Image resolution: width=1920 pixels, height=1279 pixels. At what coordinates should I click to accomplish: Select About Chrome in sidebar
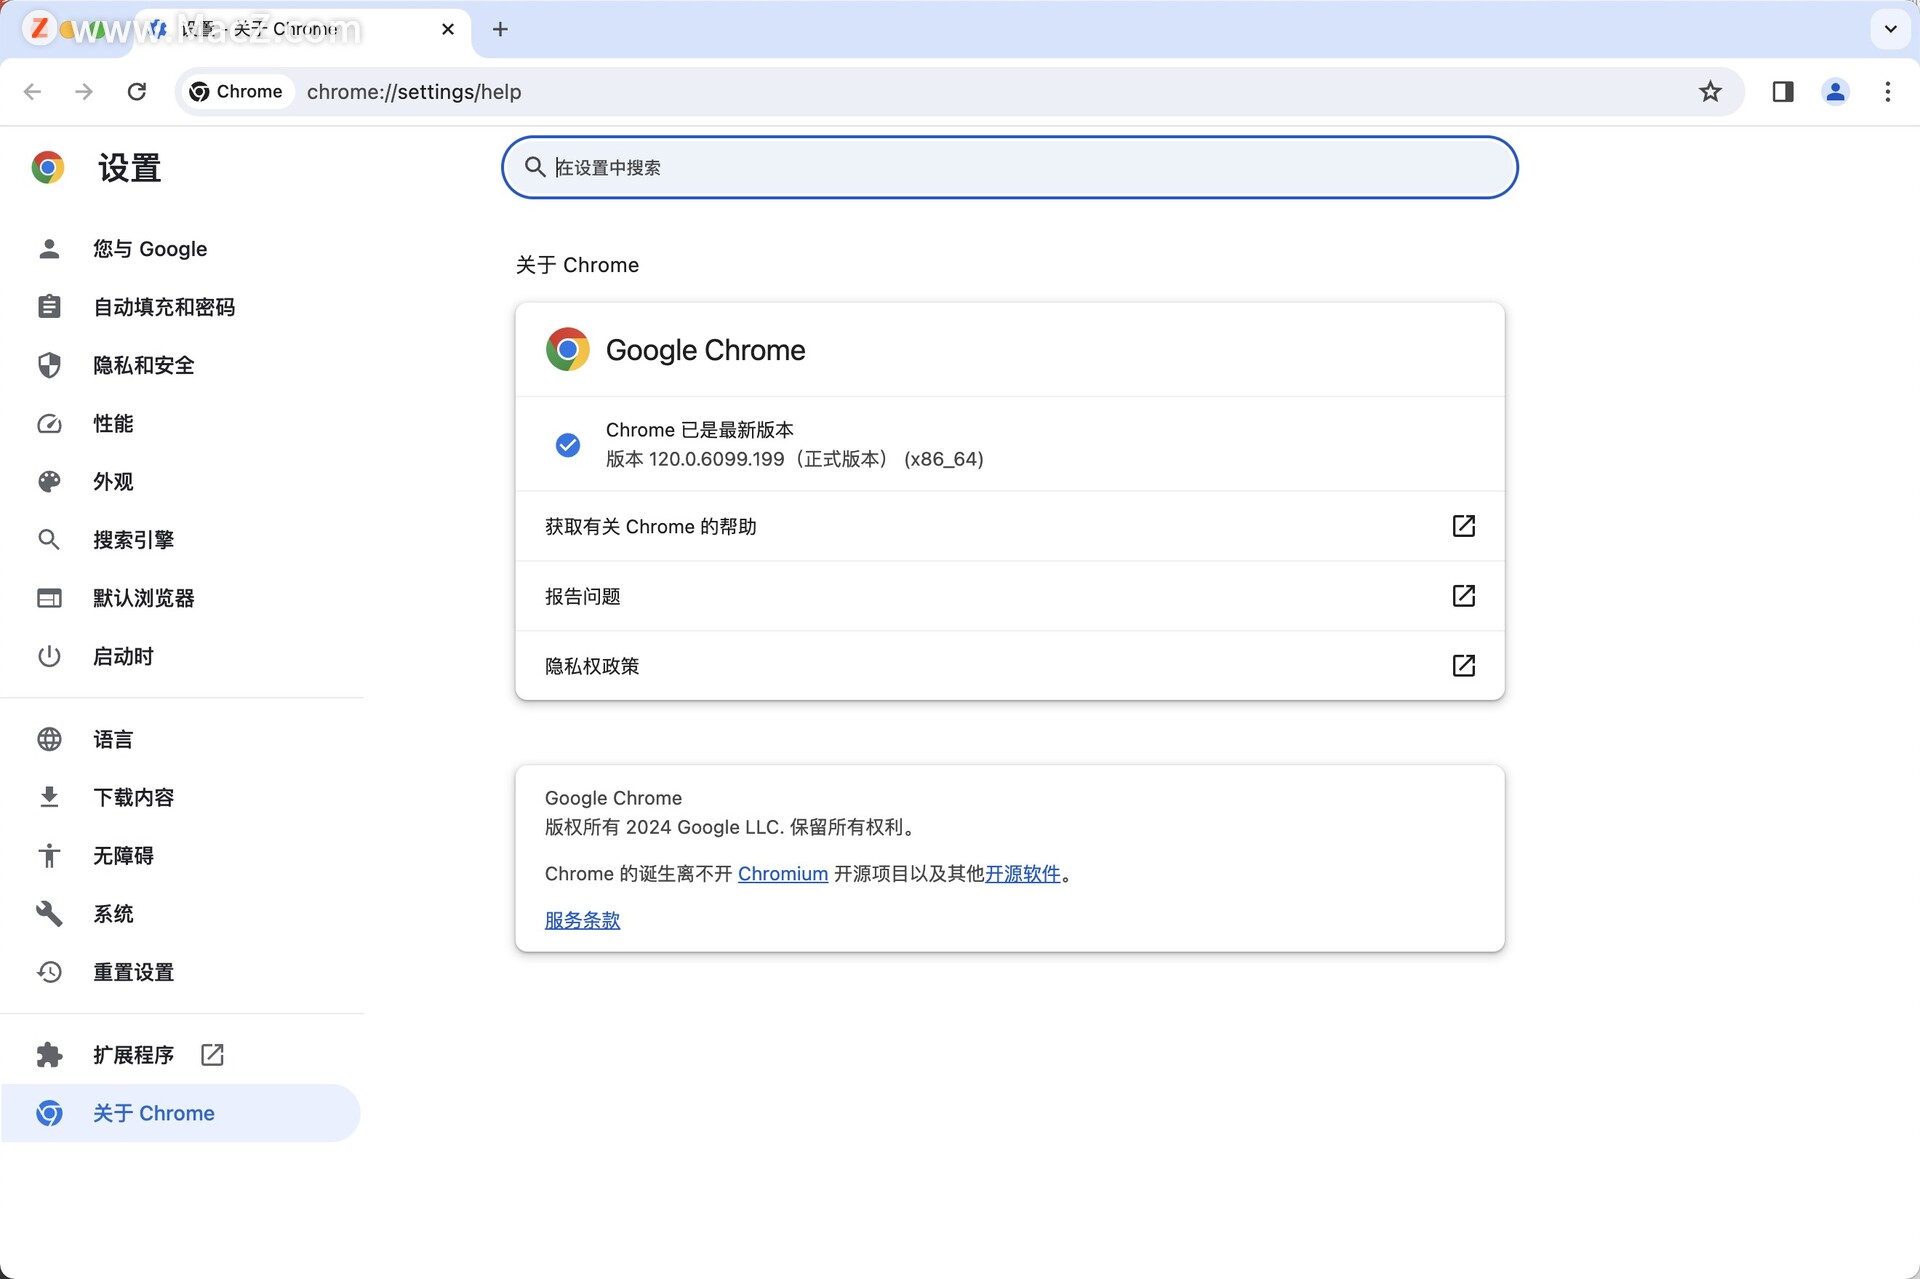tap(180, 1113)
